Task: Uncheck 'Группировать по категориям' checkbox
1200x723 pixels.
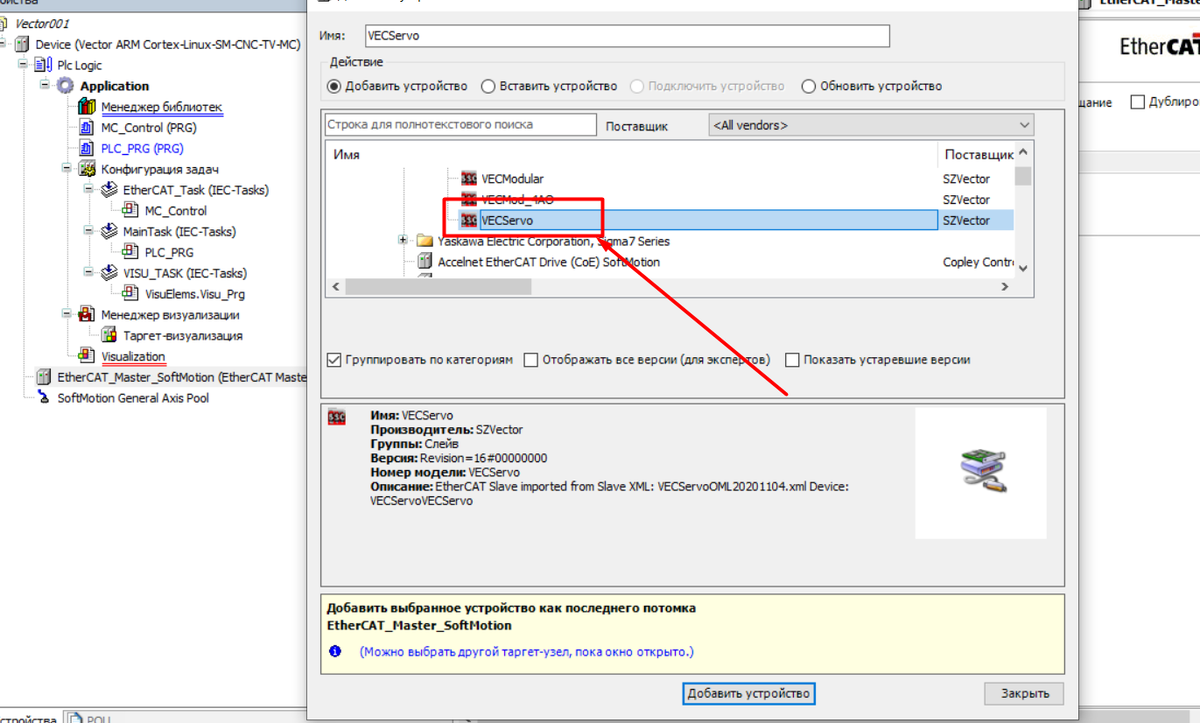Action: coord(334,360)
